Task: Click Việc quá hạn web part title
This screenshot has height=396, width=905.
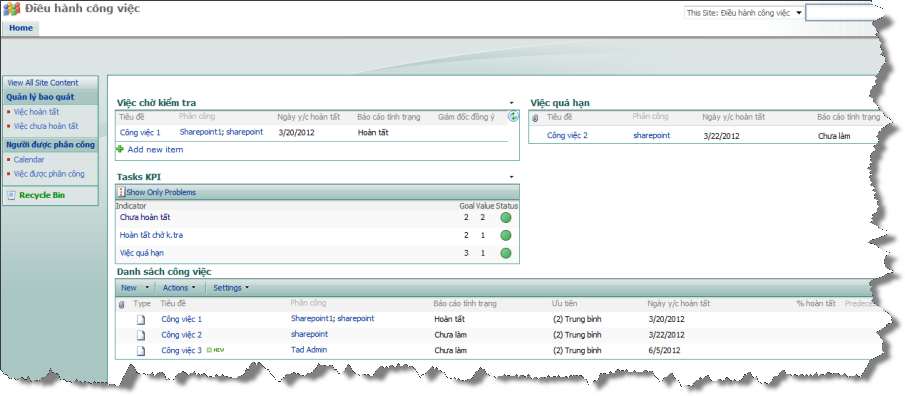Action: [x=560, y=103]
